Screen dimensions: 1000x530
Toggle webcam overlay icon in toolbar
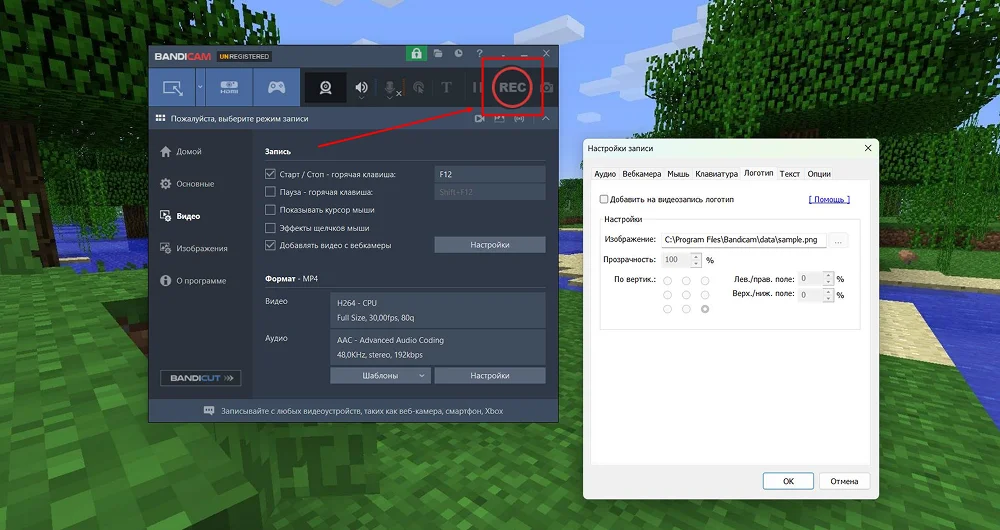tap(326, 87)
